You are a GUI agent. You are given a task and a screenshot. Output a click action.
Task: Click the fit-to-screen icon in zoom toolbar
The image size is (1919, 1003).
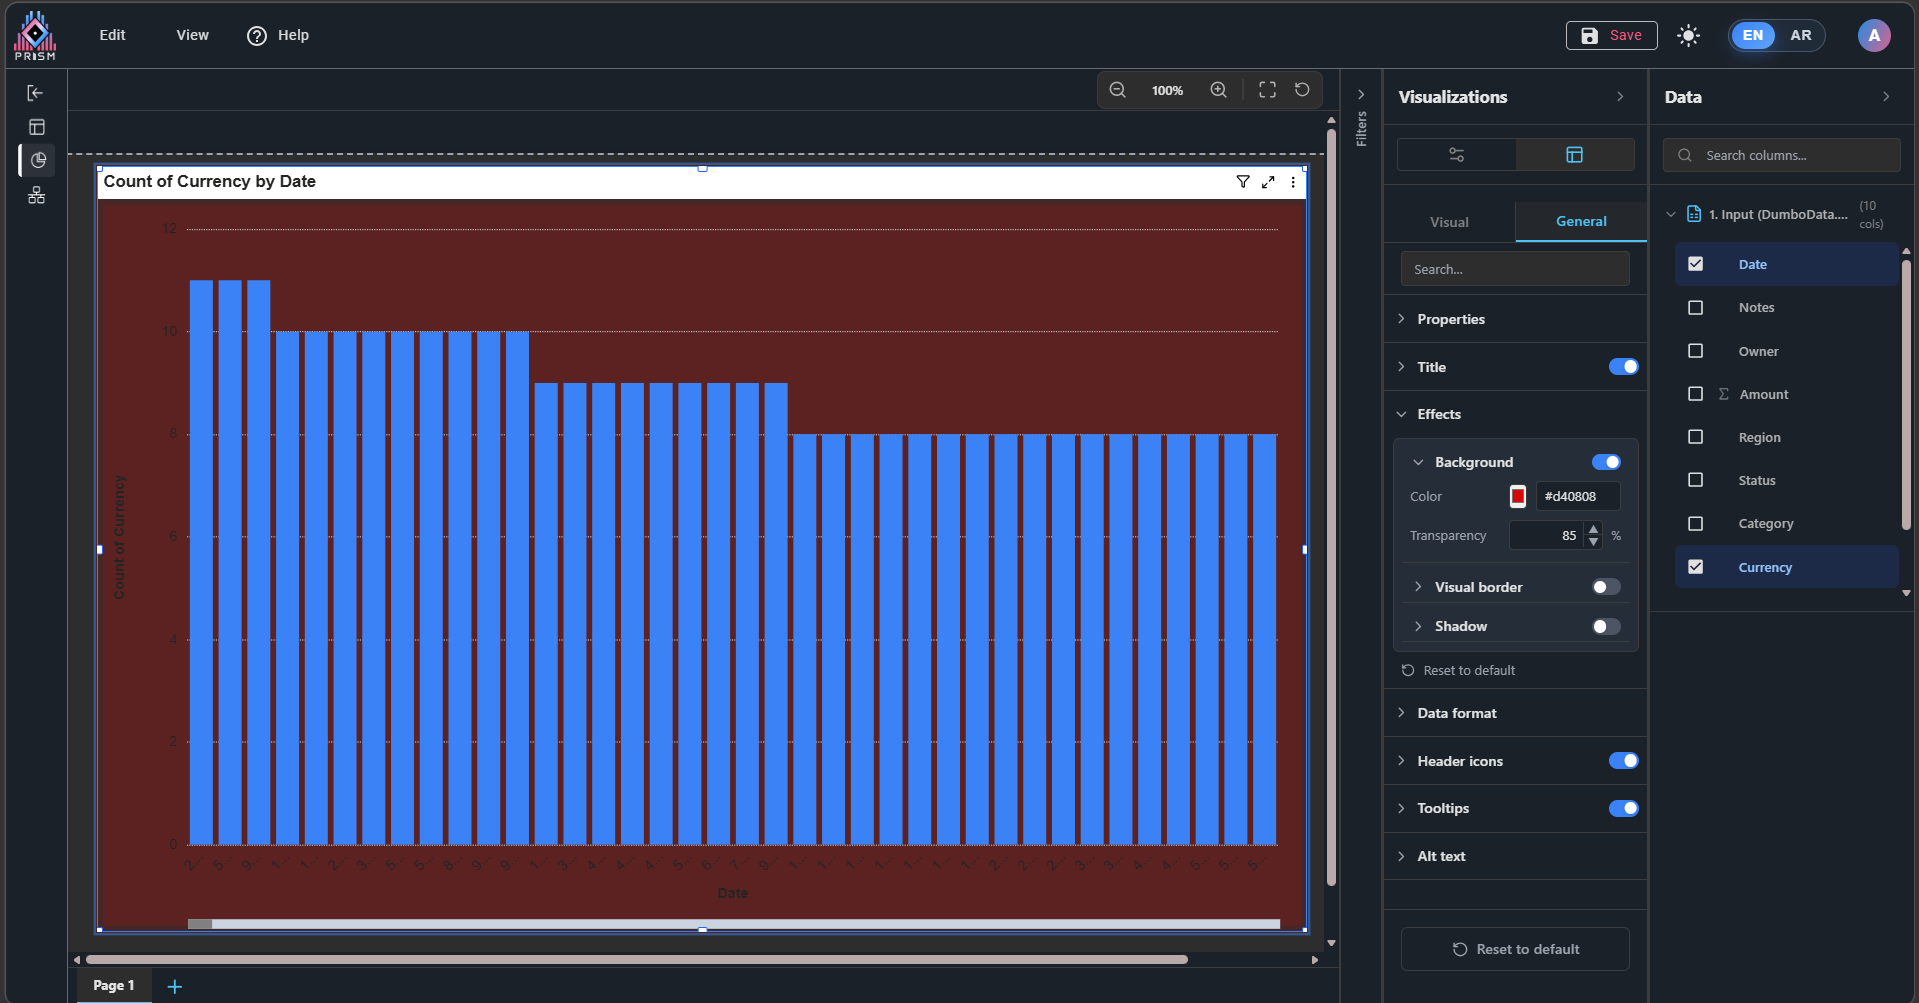(1267, 90)
